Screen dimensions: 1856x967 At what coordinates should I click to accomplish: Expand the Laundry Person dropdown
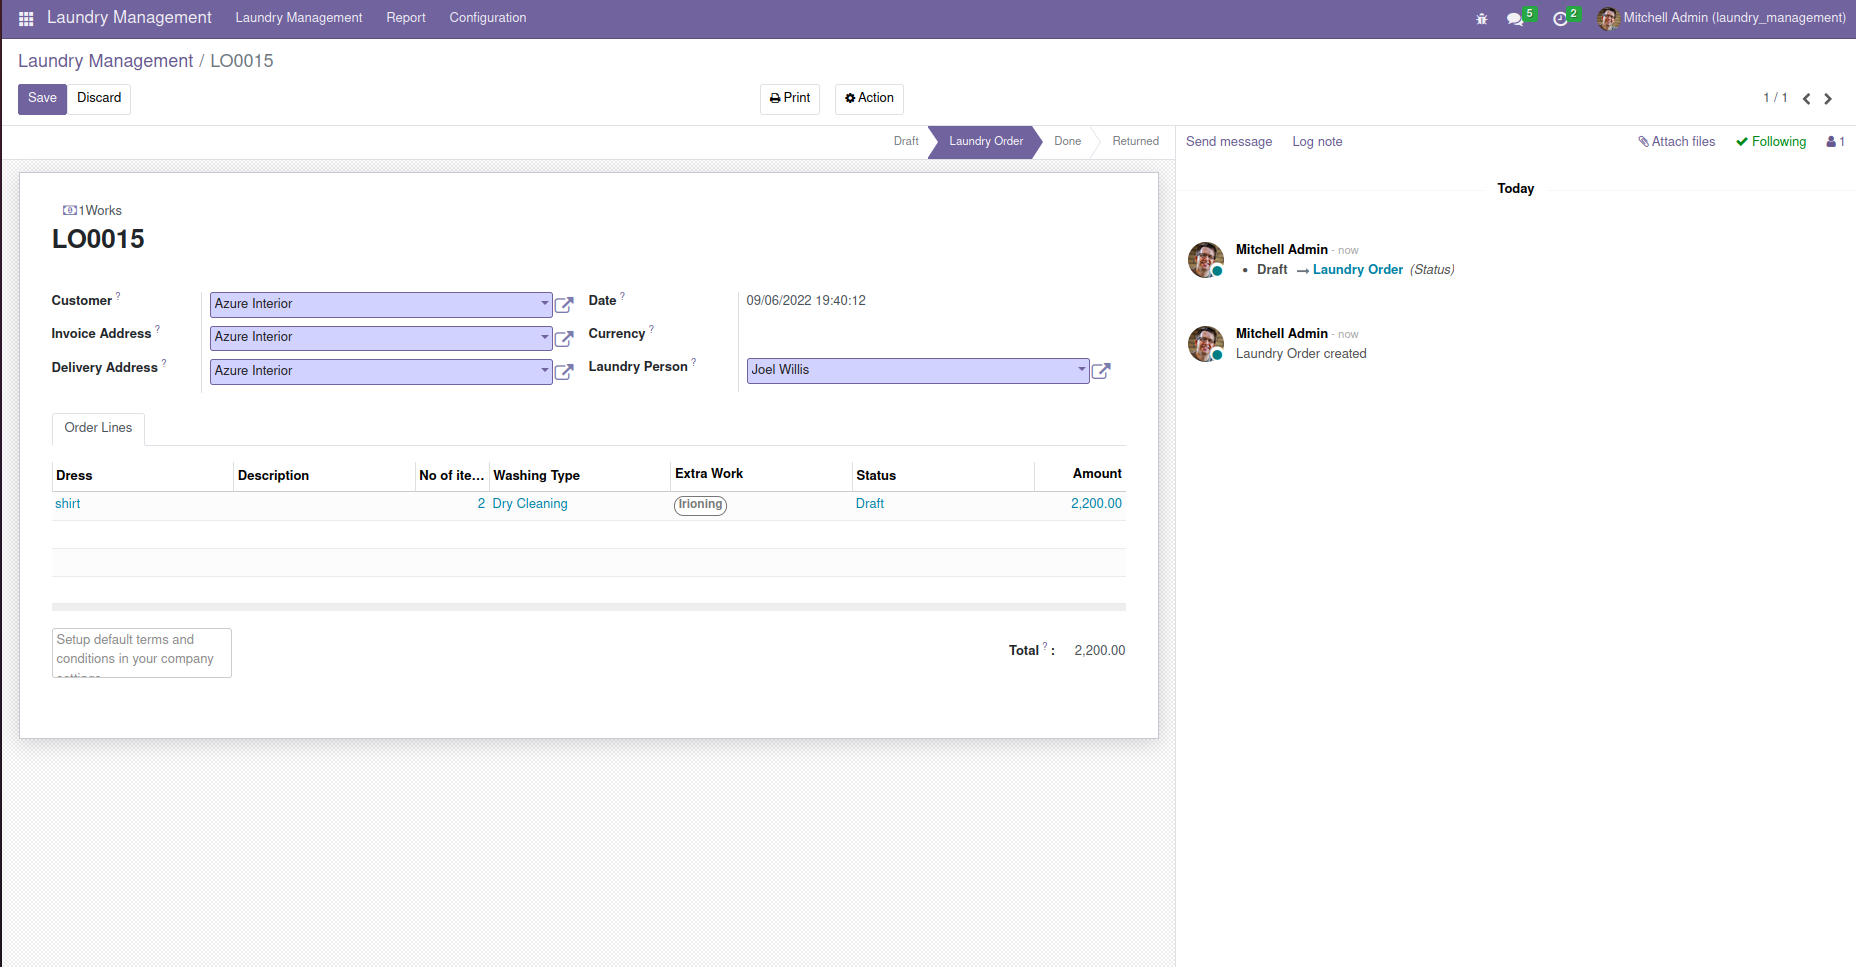click(1081, 370)
